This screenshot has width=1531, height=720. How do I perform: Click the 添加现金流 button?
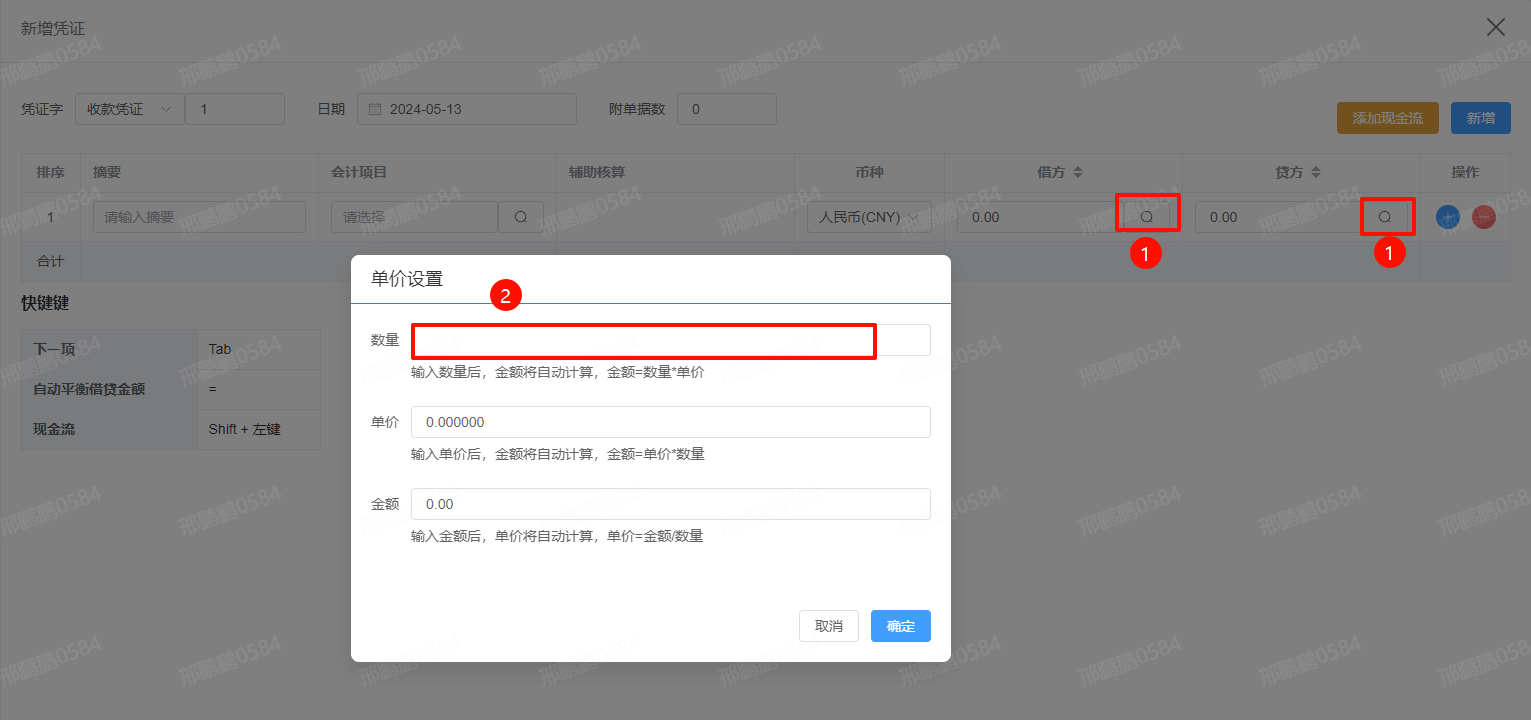(x=1387, y=118)
